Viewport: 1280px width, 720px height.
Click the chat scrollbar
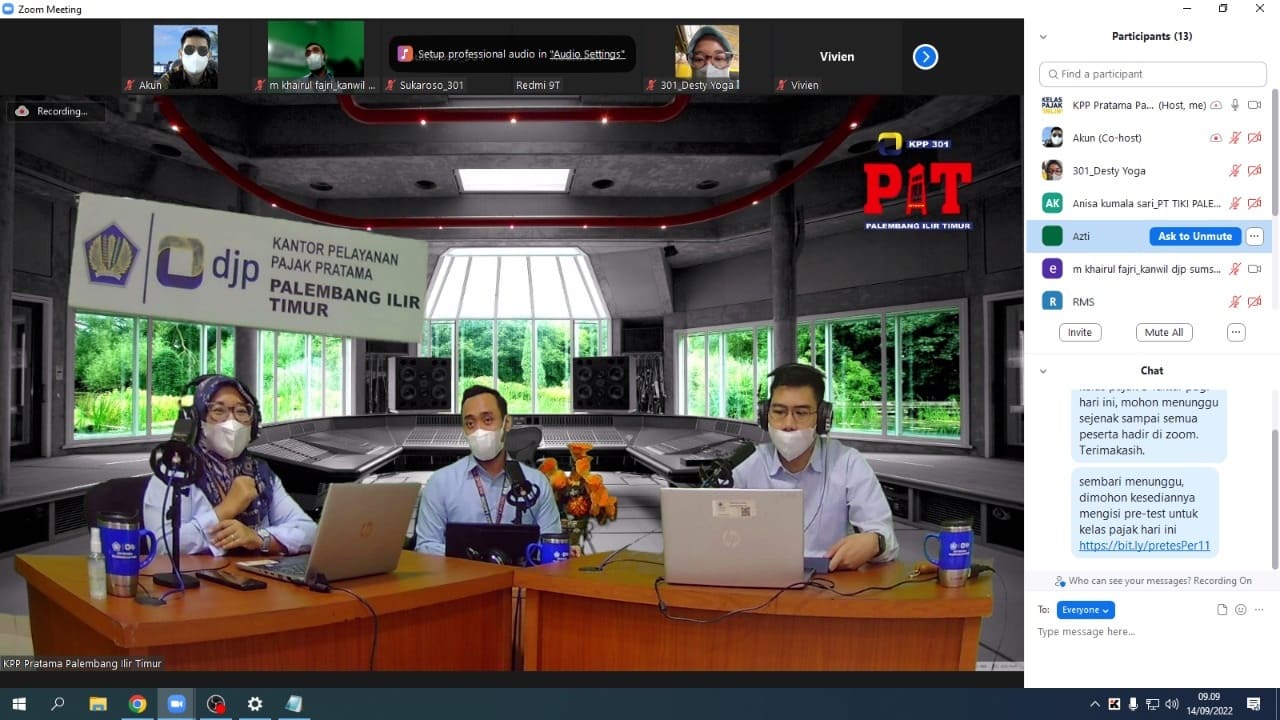(x=1274, y=495)
